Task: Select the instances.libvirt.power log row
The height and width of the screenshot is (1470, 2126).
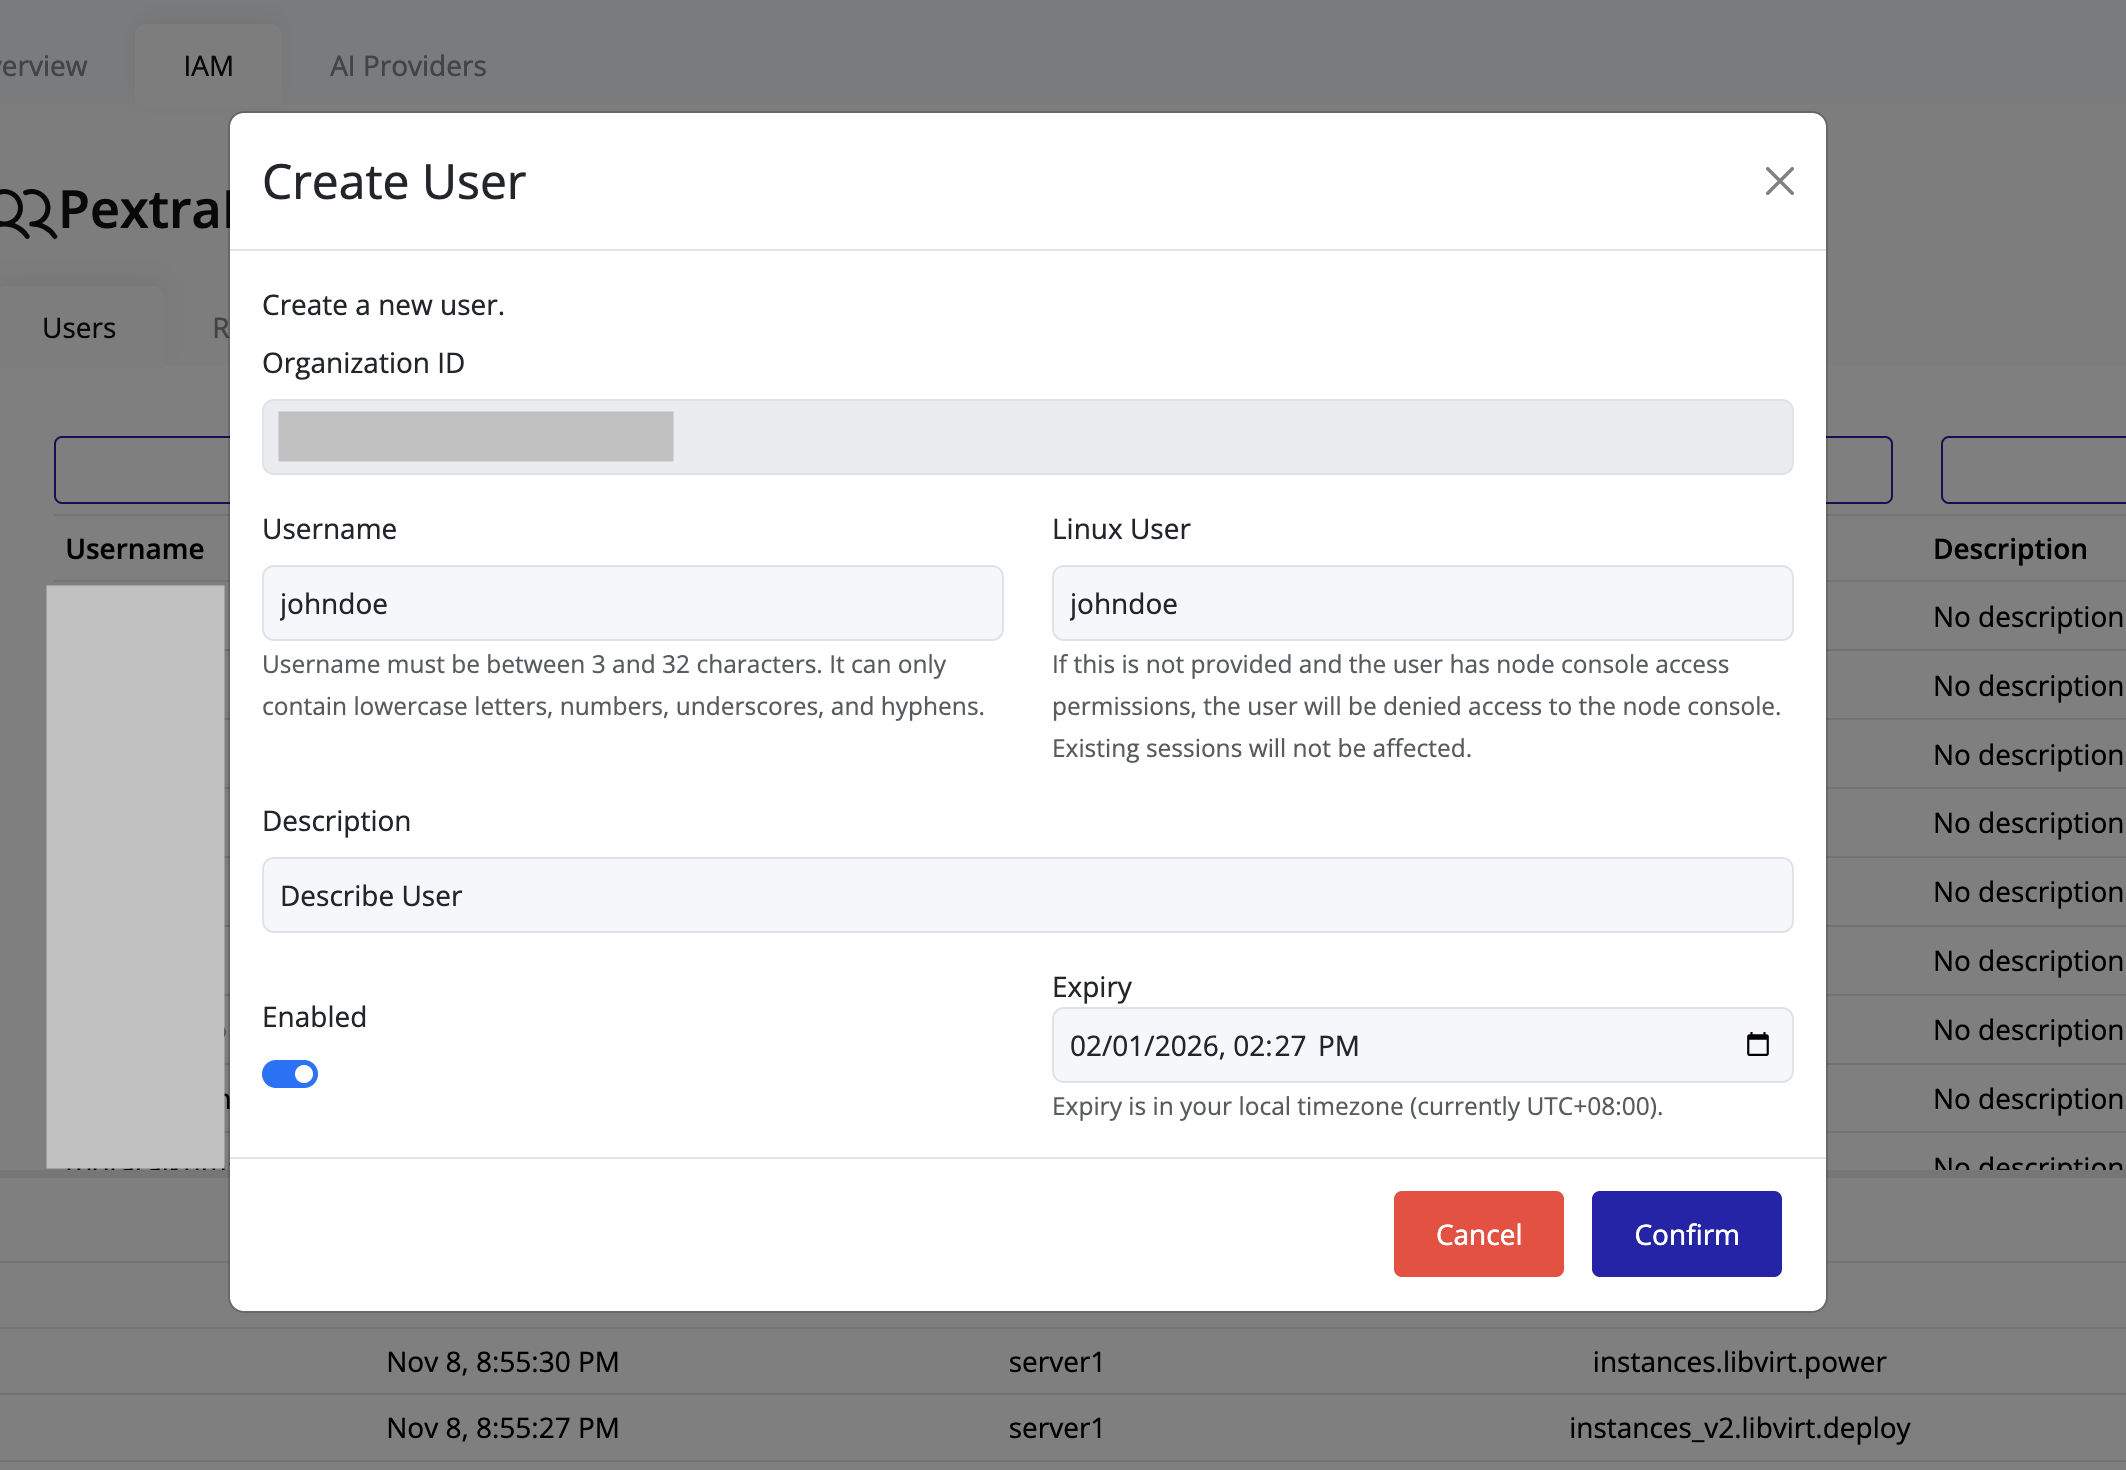Action: [x=1738, y=1361]
